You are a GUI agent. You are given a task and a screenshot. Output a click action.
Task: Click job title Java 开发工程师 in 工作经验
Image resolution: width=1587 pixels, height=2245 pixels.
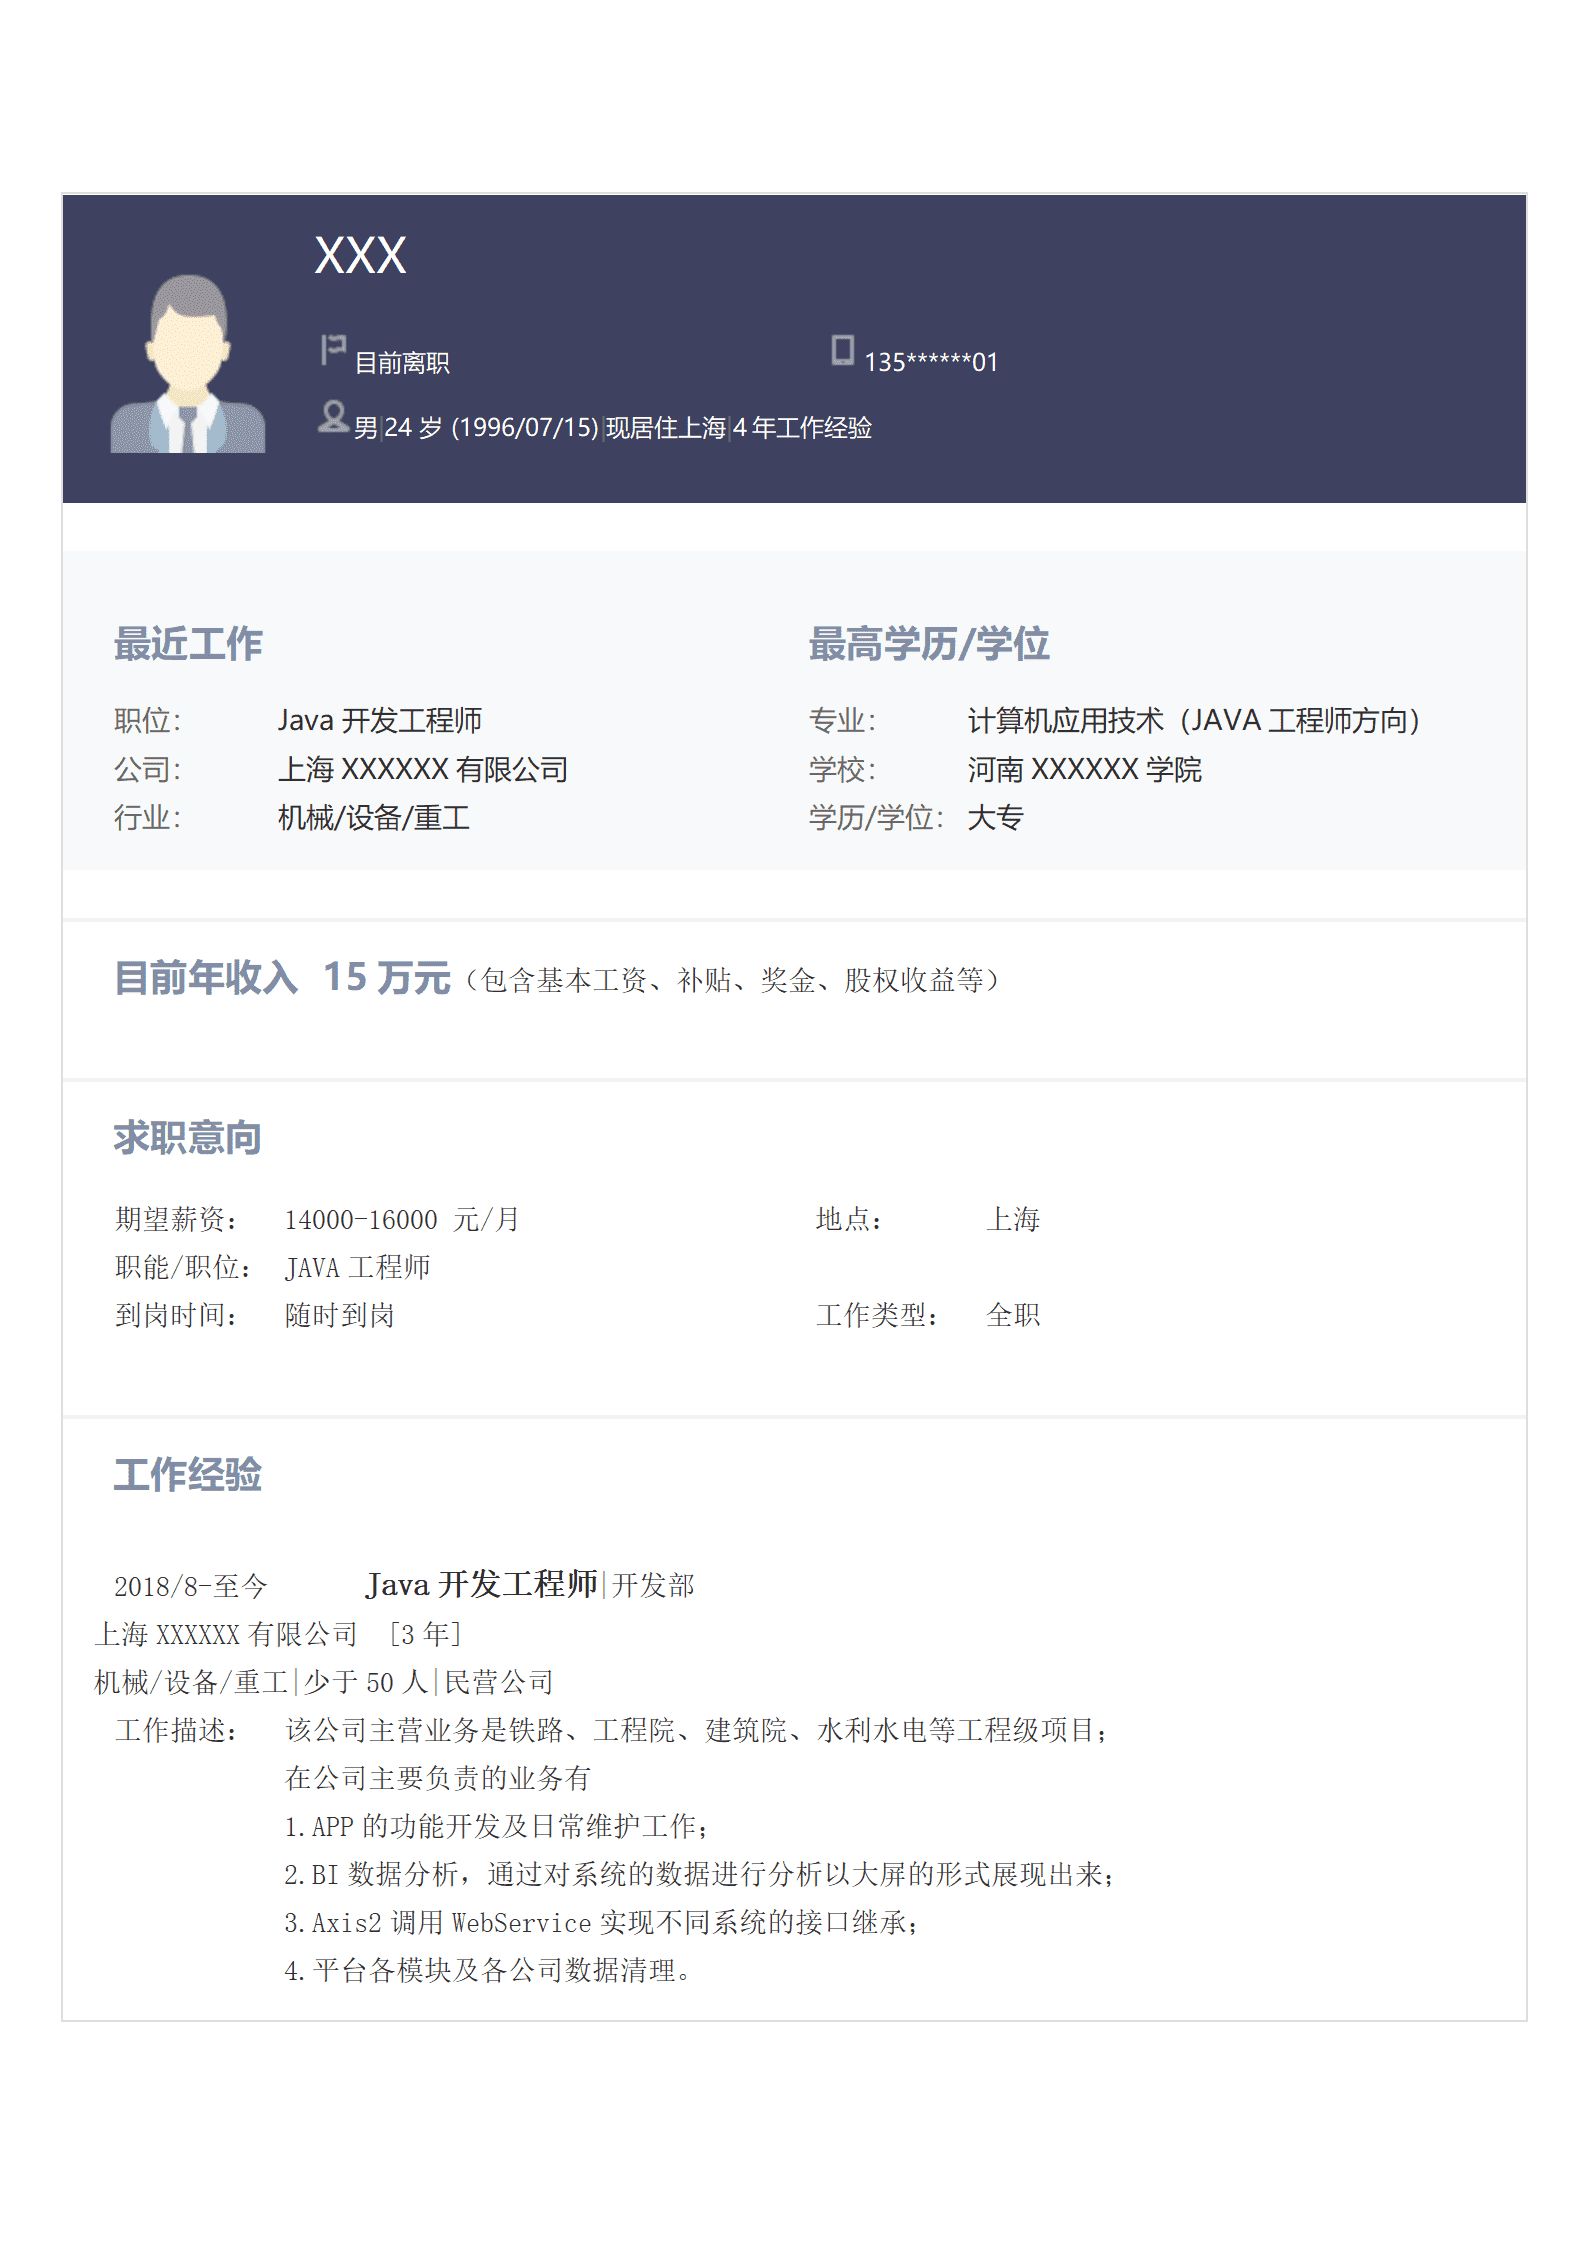481,1584
